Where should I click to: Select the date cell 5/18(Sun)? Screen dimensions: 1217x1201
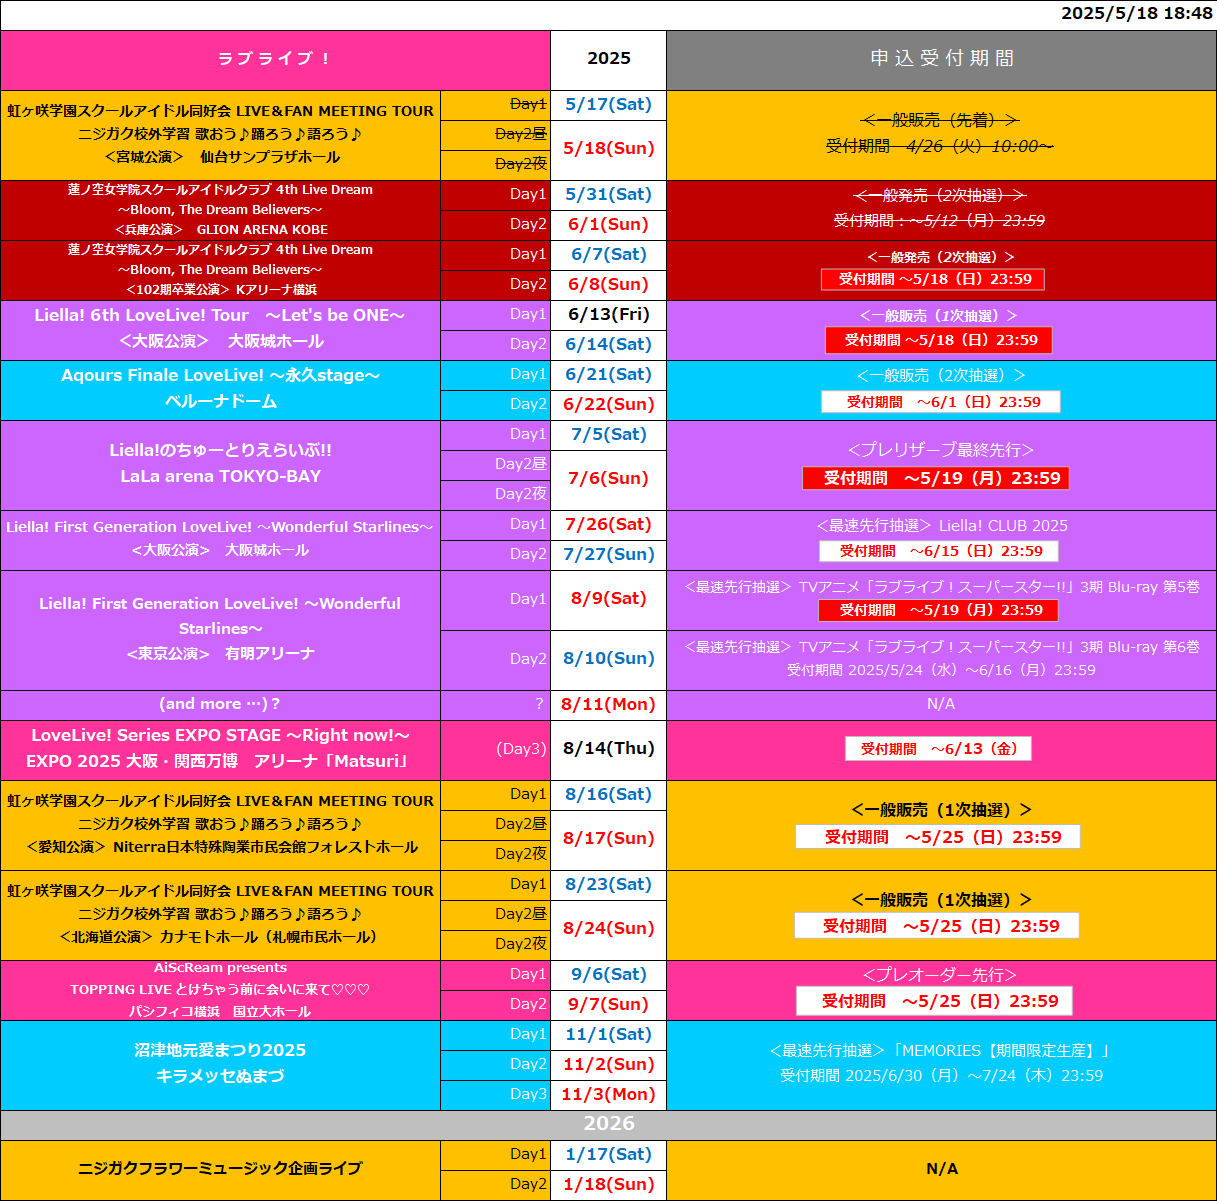click(608, 150)
